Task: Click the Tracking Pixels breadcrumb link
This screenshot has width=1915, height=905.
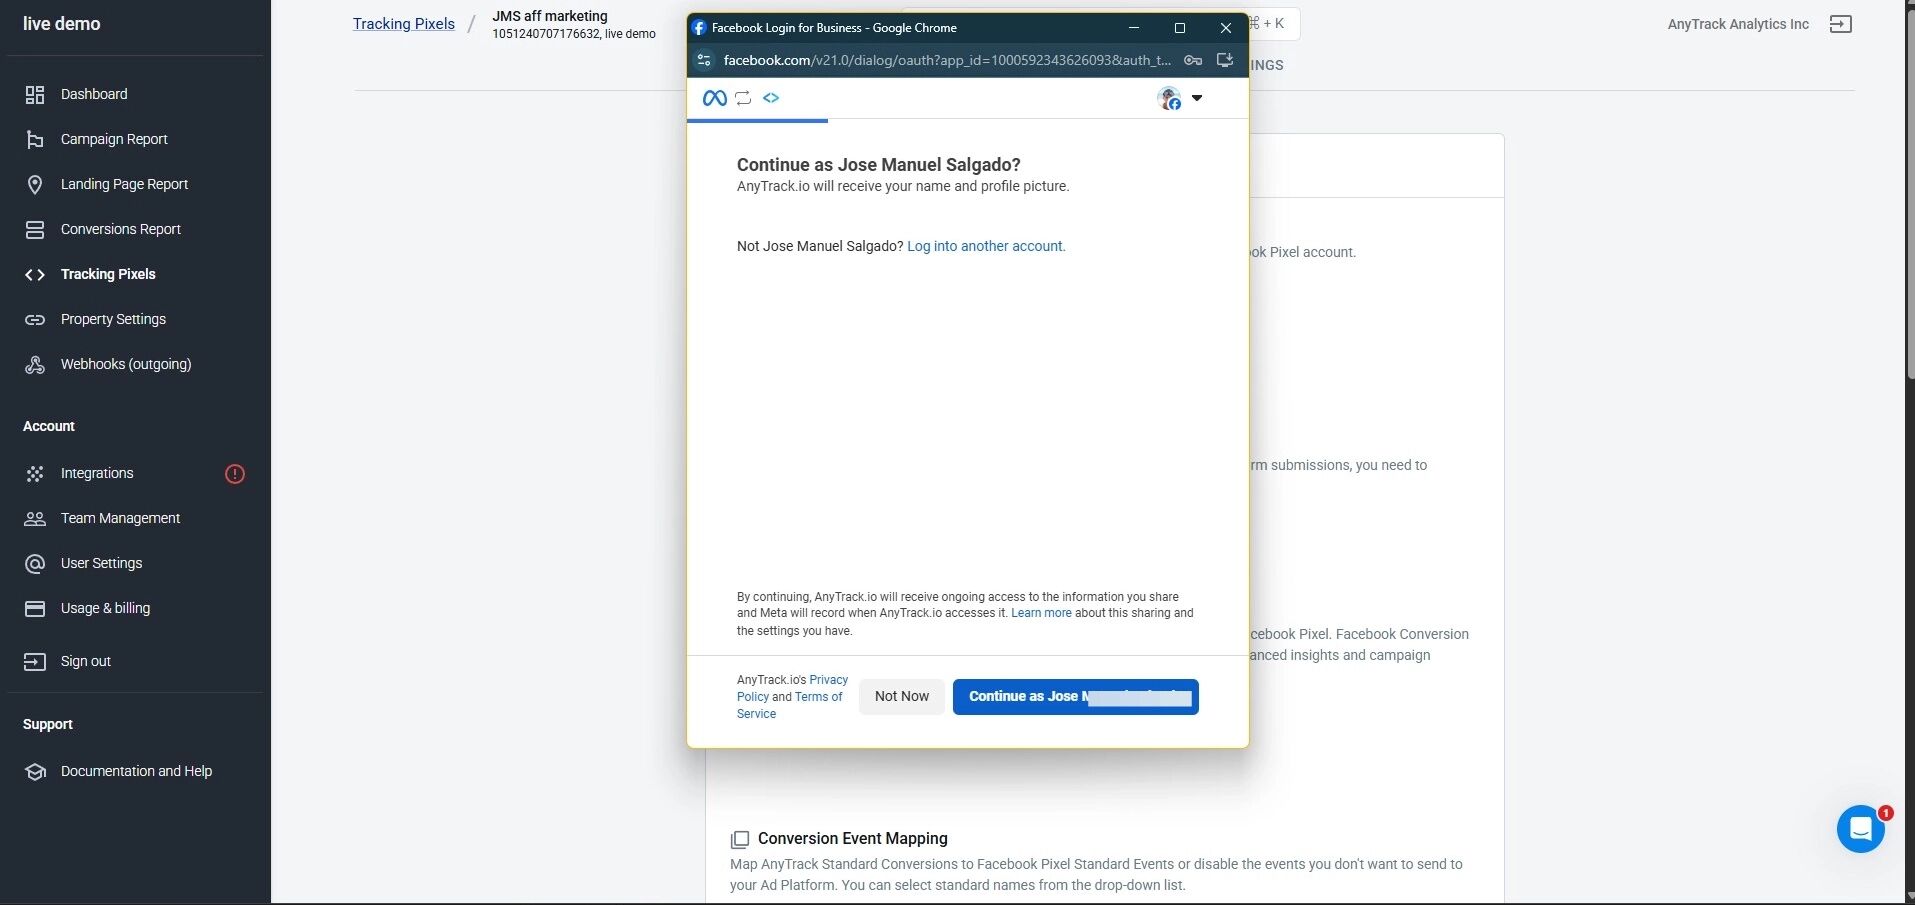Action: [404, 24]
